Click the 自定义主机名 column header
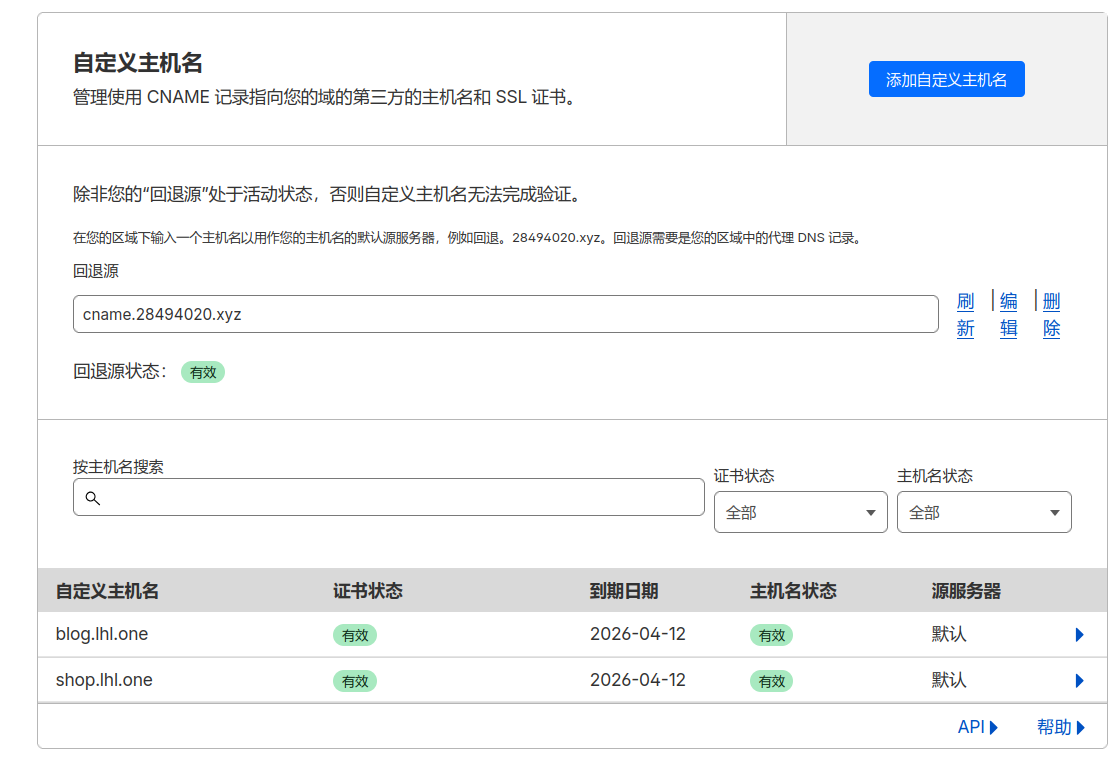1111x759 pixels. pyautogui.click(x=107, y=591)
